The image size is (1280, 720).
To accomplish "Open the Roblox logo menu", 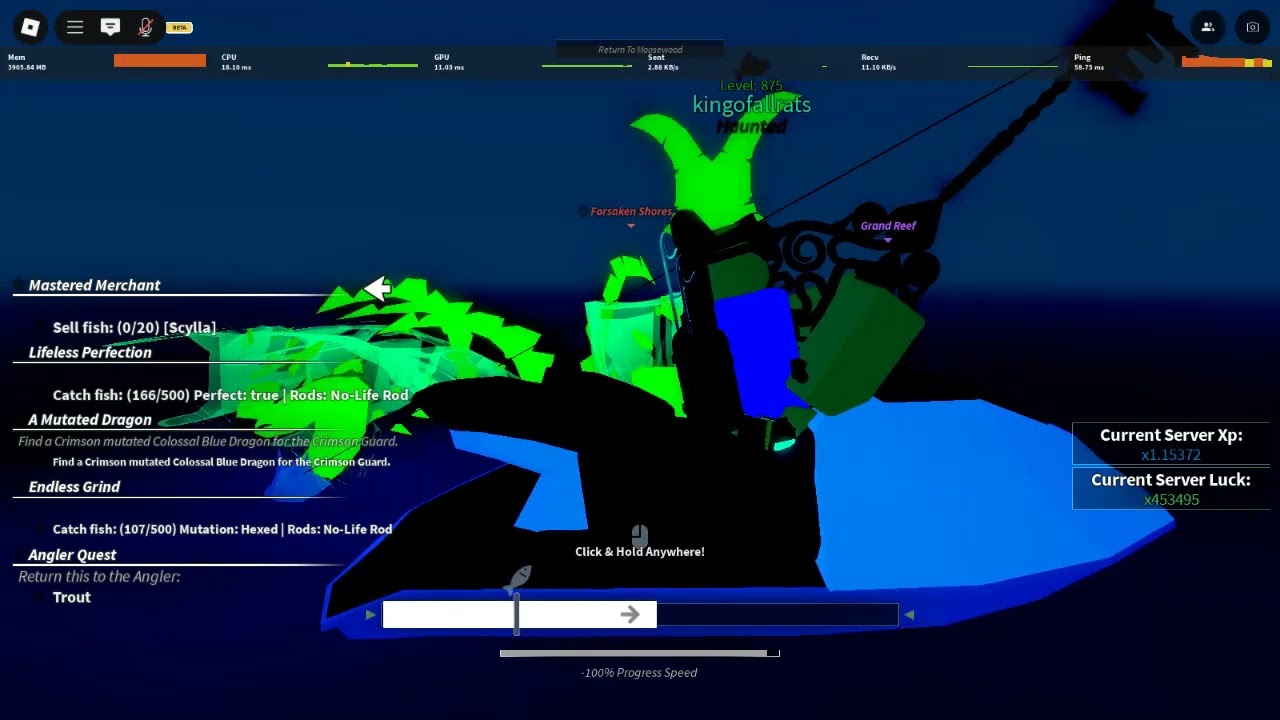I will pyautogui.click(x=30, y=28).
